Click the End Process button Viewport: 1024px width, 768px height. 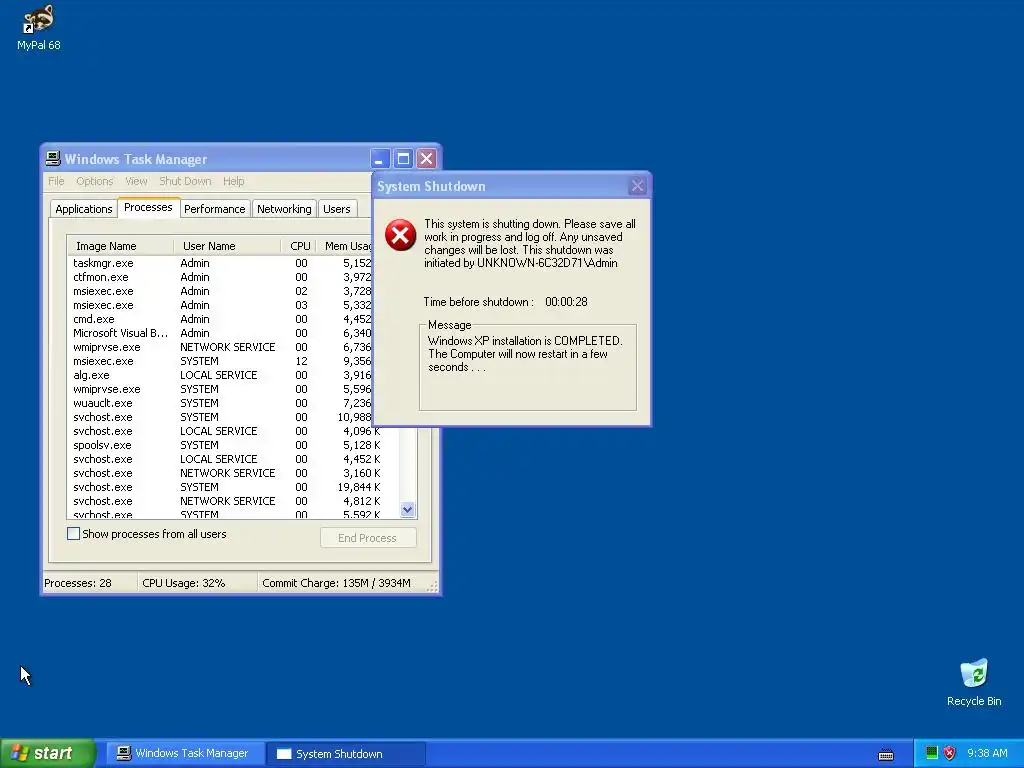point(368,538)
